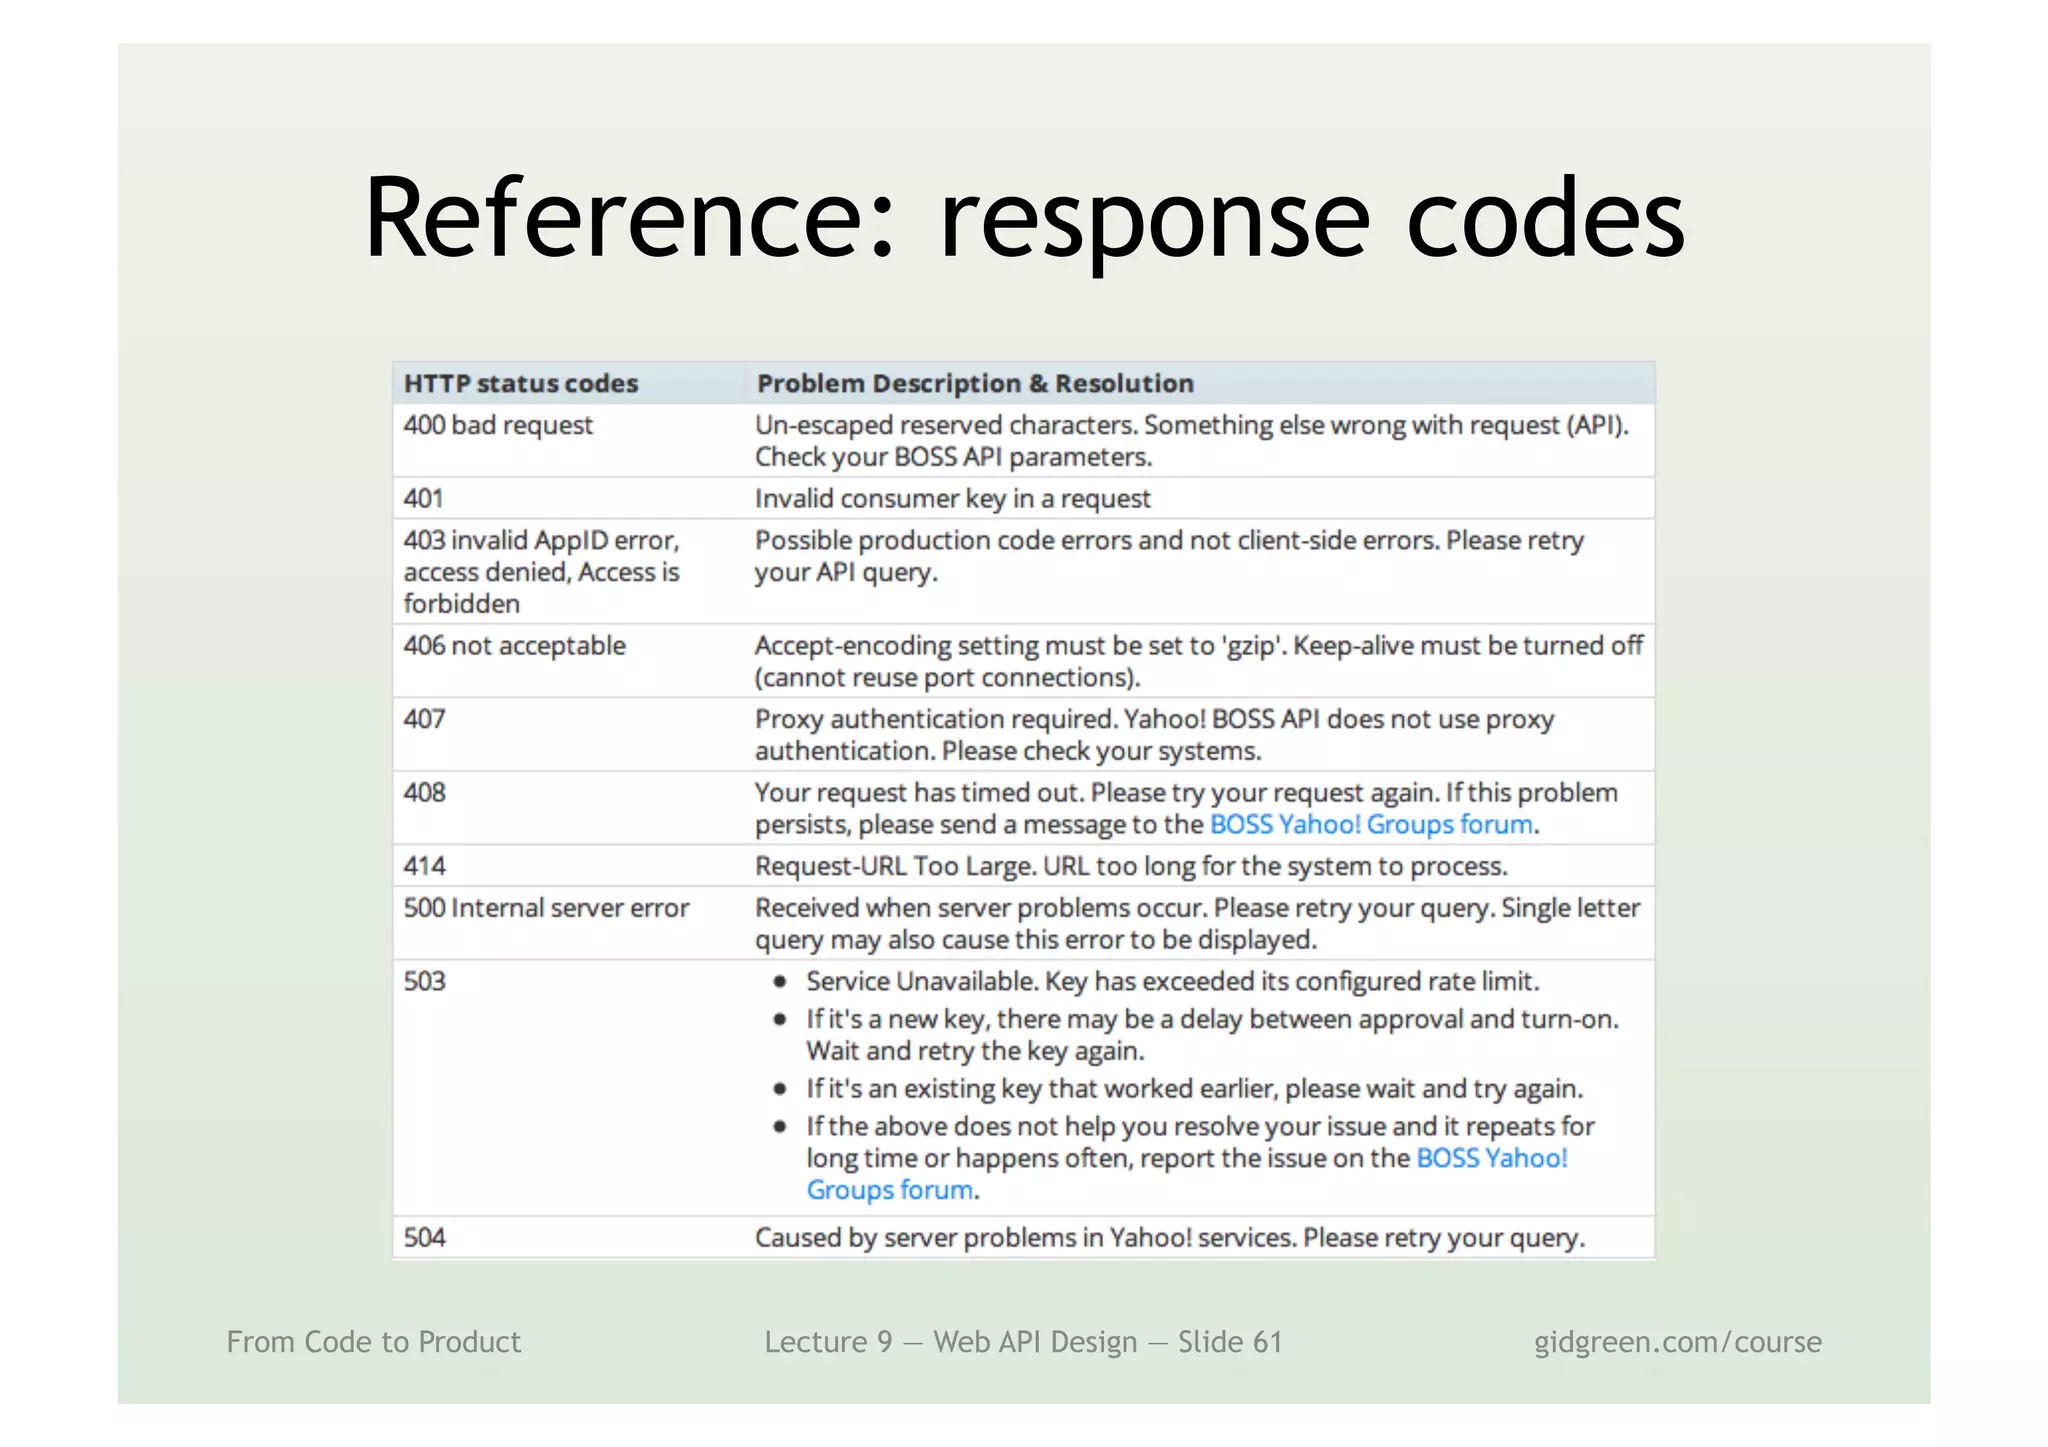Click the '406 not acceptable' cell
Screen dimensions: 2048x1447
coord(514,646)
